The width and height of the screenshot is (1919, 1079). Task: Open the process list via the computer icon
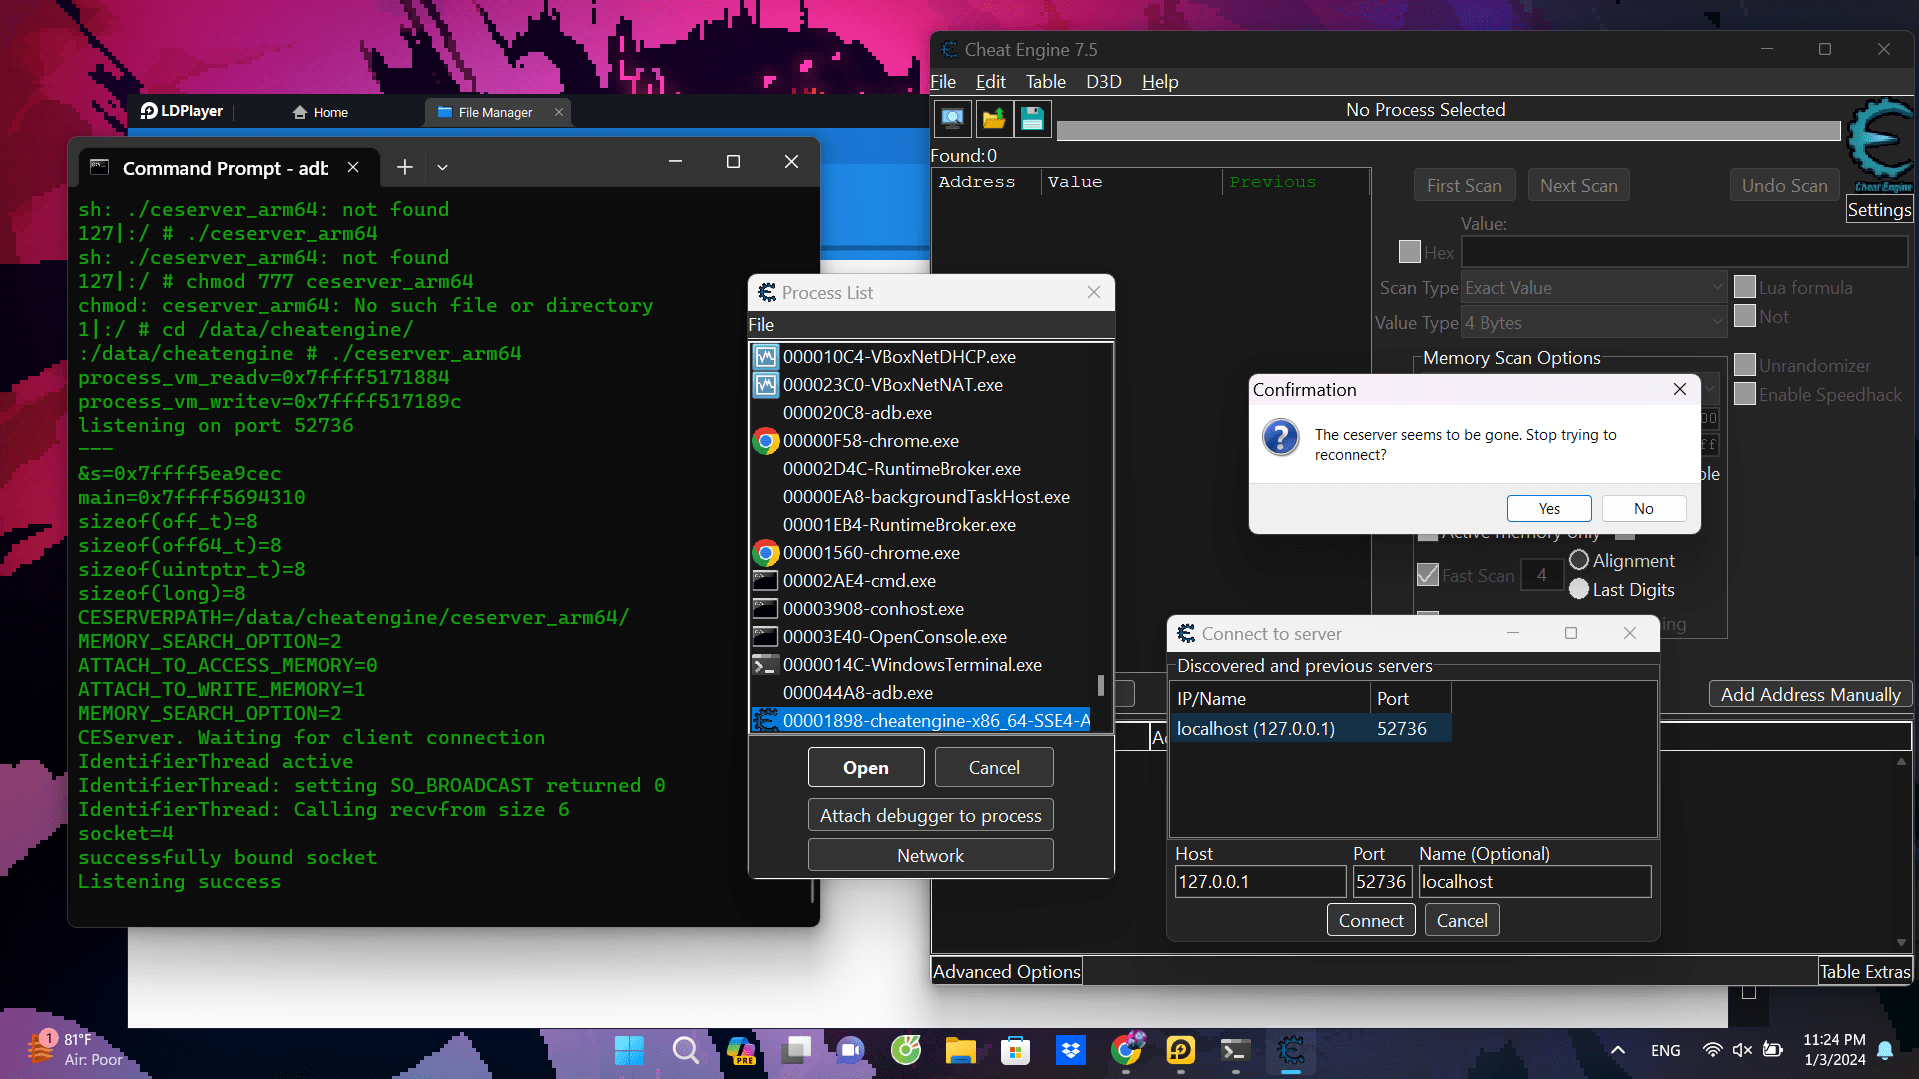[952, 119]
